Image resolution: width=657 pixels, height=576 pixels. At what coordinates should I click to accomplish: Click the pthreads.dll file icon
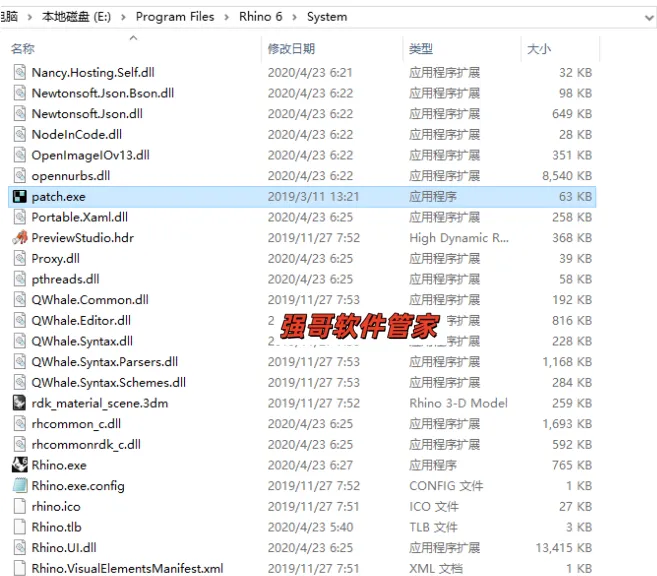coord(20,279)
